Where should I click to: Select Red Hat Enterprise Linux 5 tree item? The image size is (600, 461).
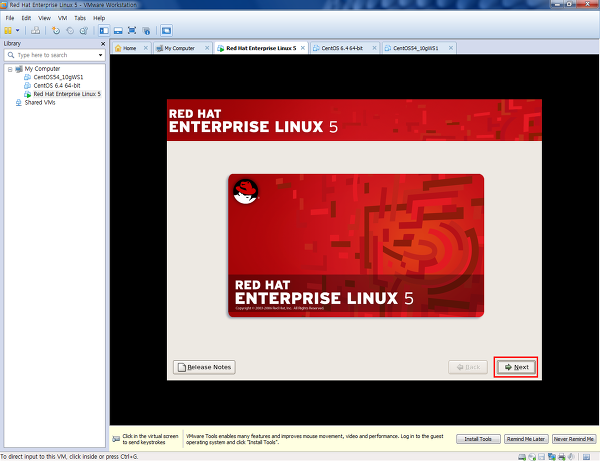pyautogui.click(x=67, y=94)
